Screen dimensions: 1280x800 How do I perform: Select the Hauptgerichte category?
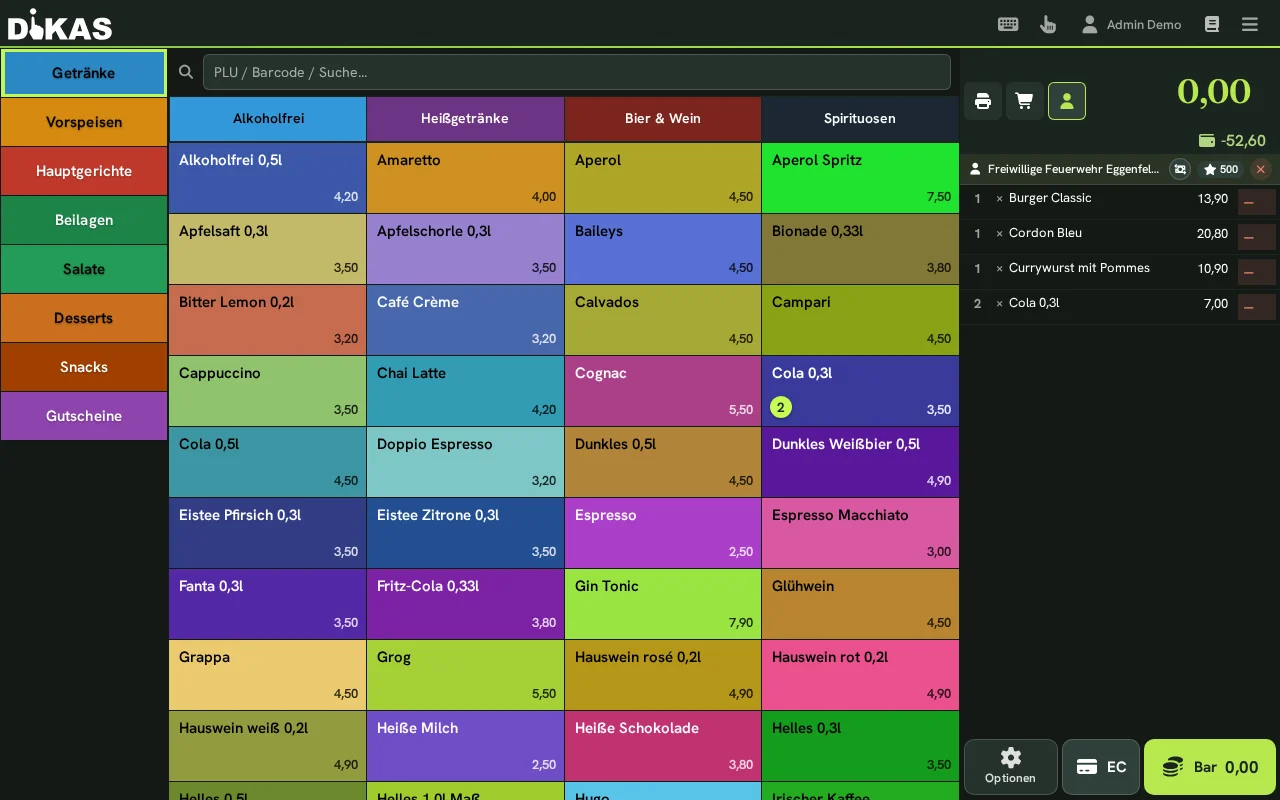click(x=84, y=171)
